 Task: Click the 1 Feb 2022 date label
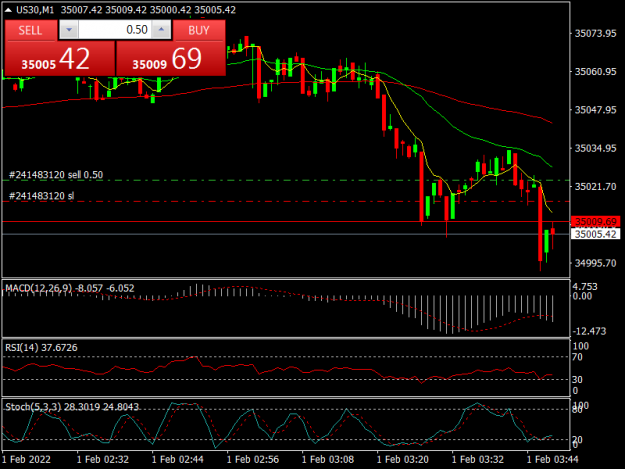pyautogui.click(x=26, y=459)
